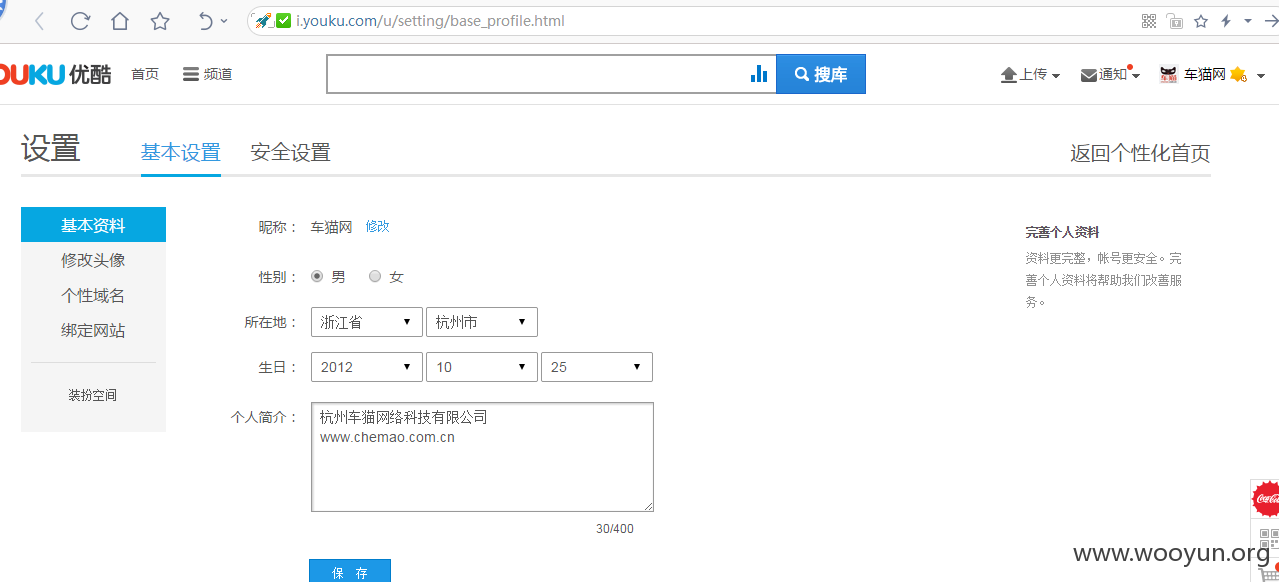
Task: Click the 30/400 character counter
Action: 615,529
